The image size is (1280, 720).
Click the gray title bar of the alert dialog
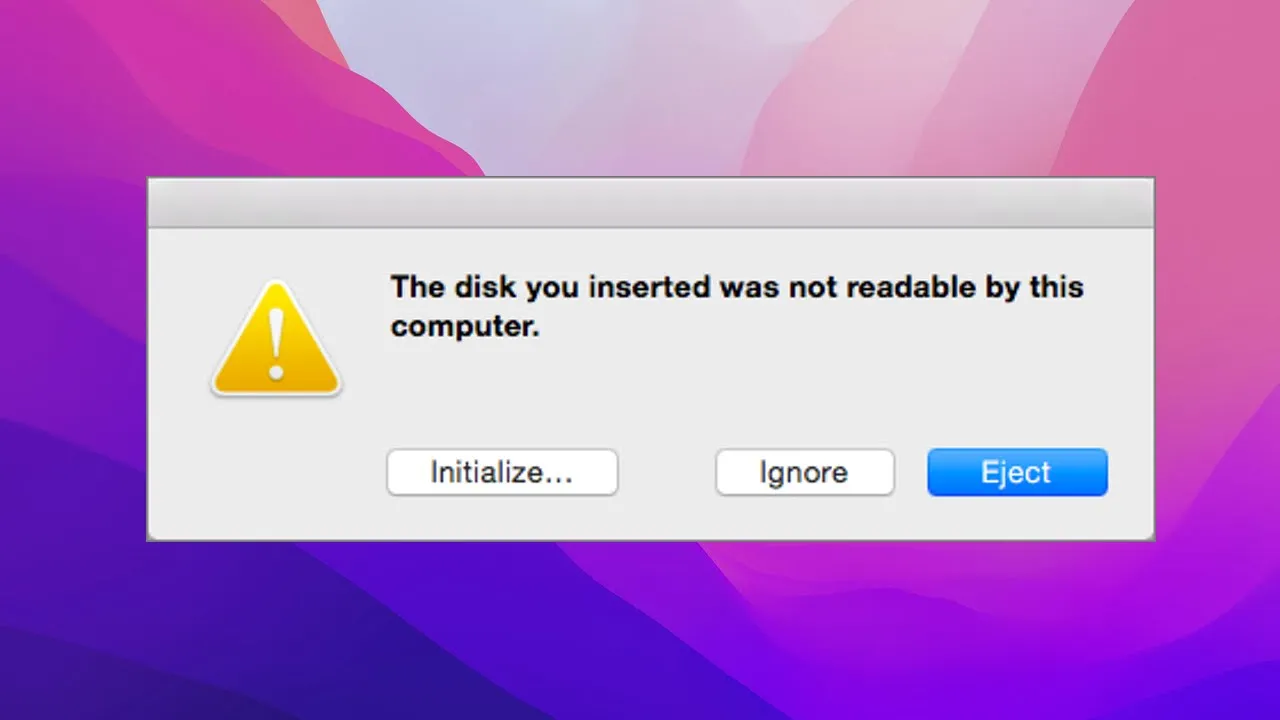tap(651, 203)
